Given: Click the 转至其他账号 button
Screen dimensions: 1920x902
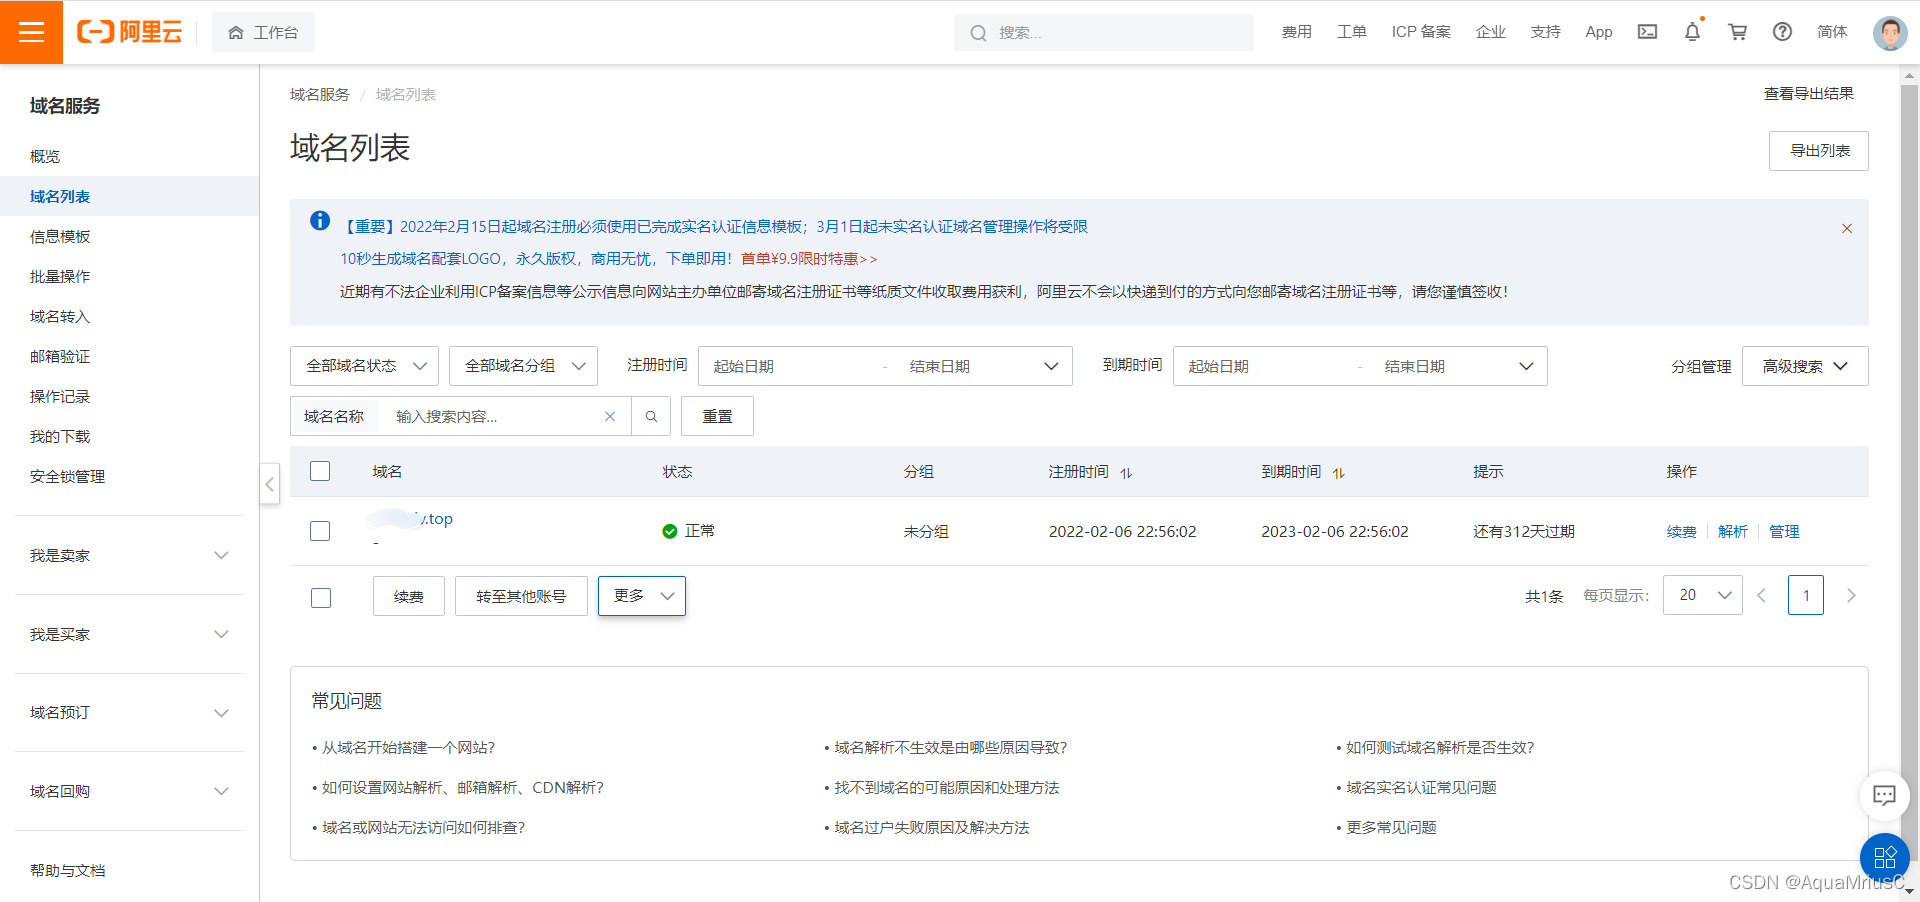Looking at the screenshot, I should 521,597.
